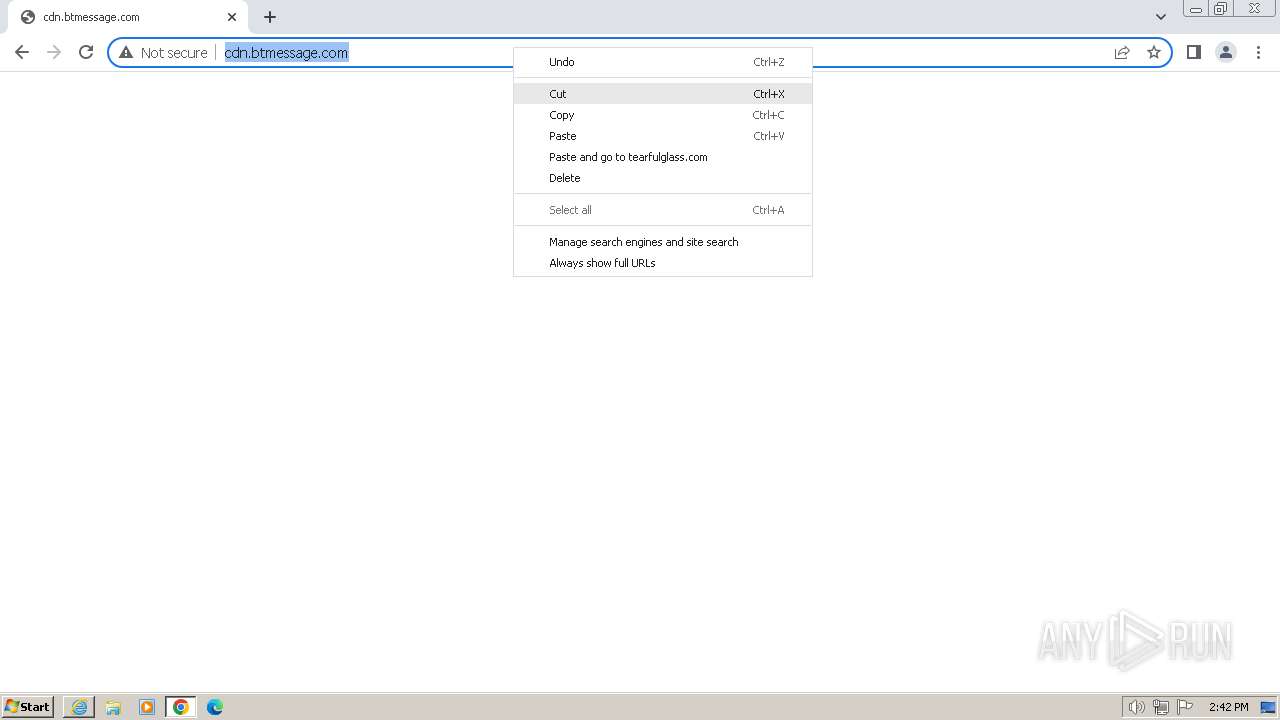
Task: Choose Undo from the context menu
Action: tap(663, 62)
